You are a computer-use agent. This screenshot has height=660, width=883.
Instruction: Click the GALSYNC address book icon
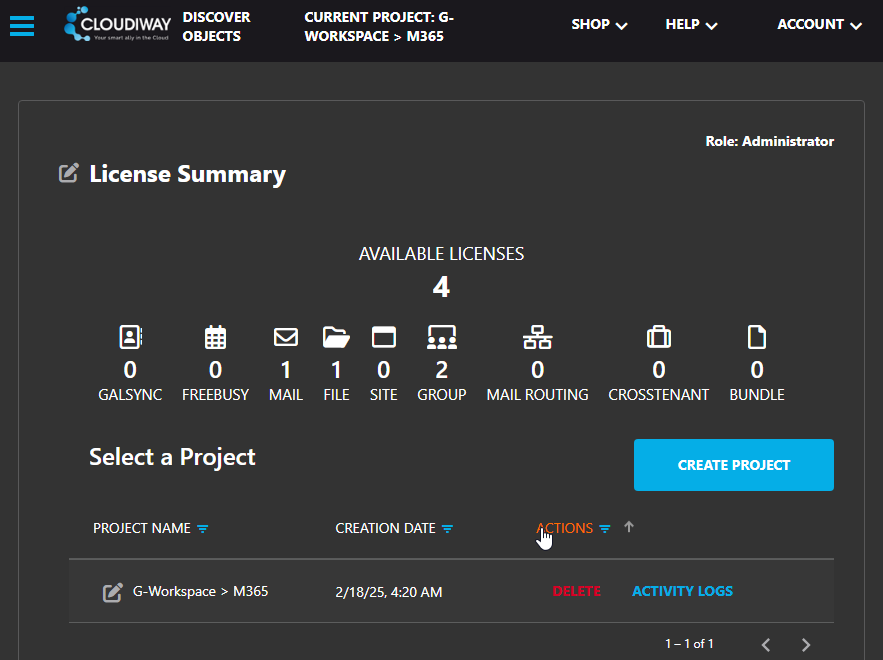[x=130, y=337]
